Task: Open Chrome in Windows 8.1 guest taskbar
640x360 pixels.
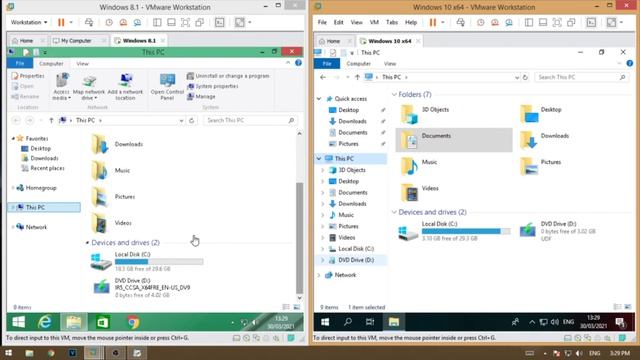Action: 133,322
